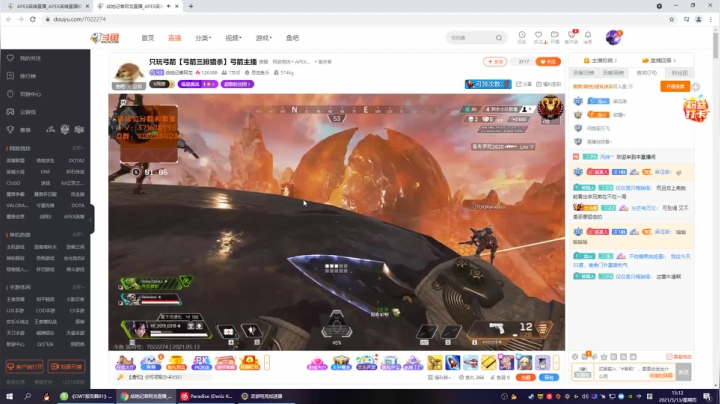This screenshot has width=720, height=404.
Task: Switch to the 贵宾(74) tab
Action: coord(647,73)
